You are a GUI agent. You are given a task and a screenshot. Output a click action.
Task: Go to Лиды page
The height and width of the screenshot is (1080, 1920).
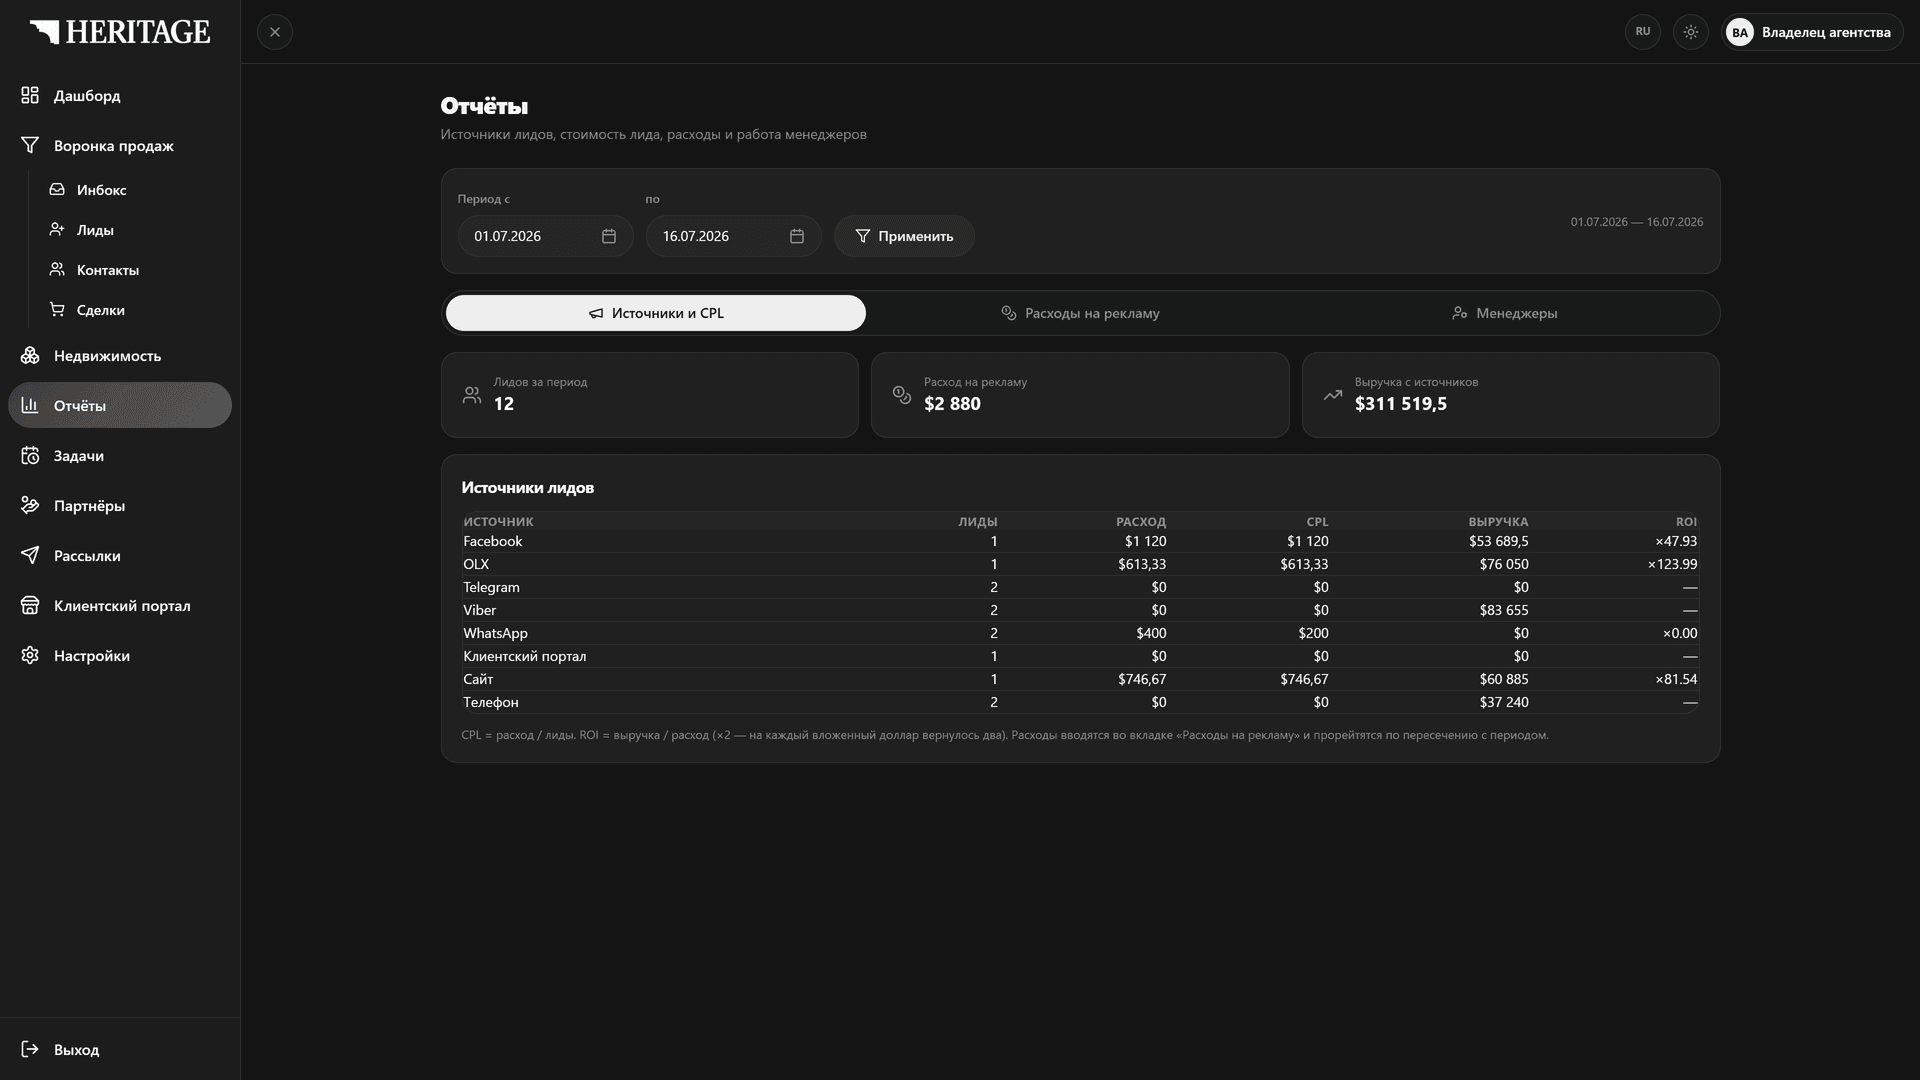tap(134, 230)
